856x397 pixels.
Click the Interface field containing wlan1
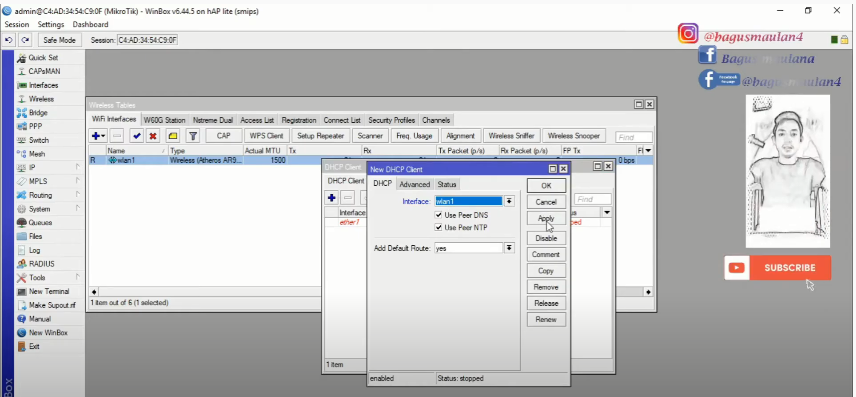pyautogui.click(x=469, y=202)
